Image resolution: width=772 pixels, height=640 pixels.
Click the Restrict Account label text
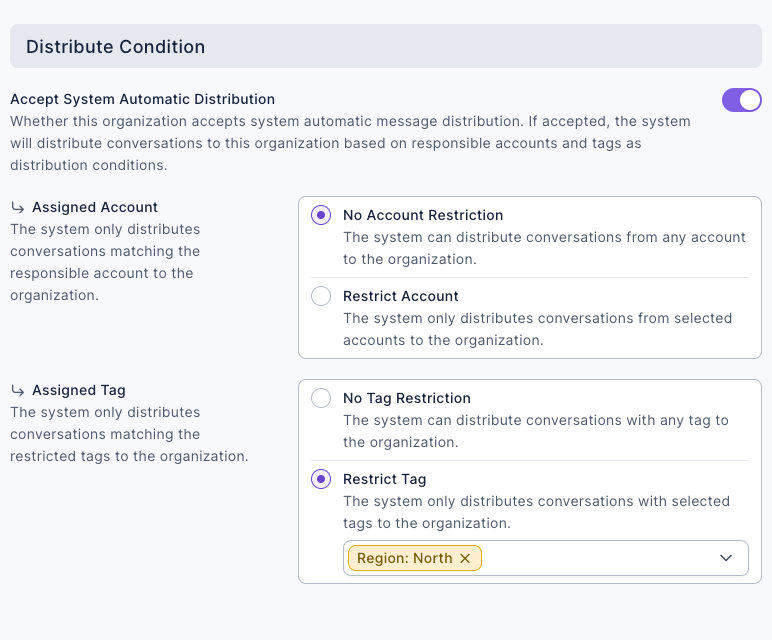[x=401, y=296]
